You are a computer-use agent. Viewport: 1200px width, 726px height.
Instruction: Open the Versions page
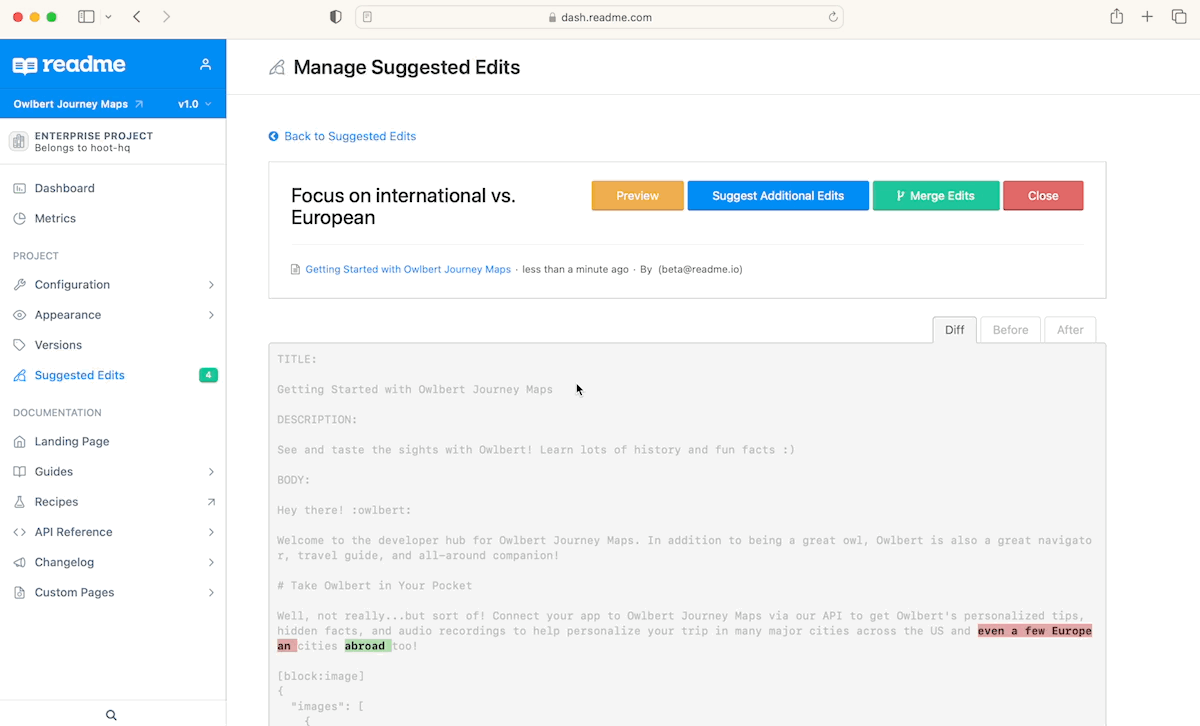(x=58, y=345)
